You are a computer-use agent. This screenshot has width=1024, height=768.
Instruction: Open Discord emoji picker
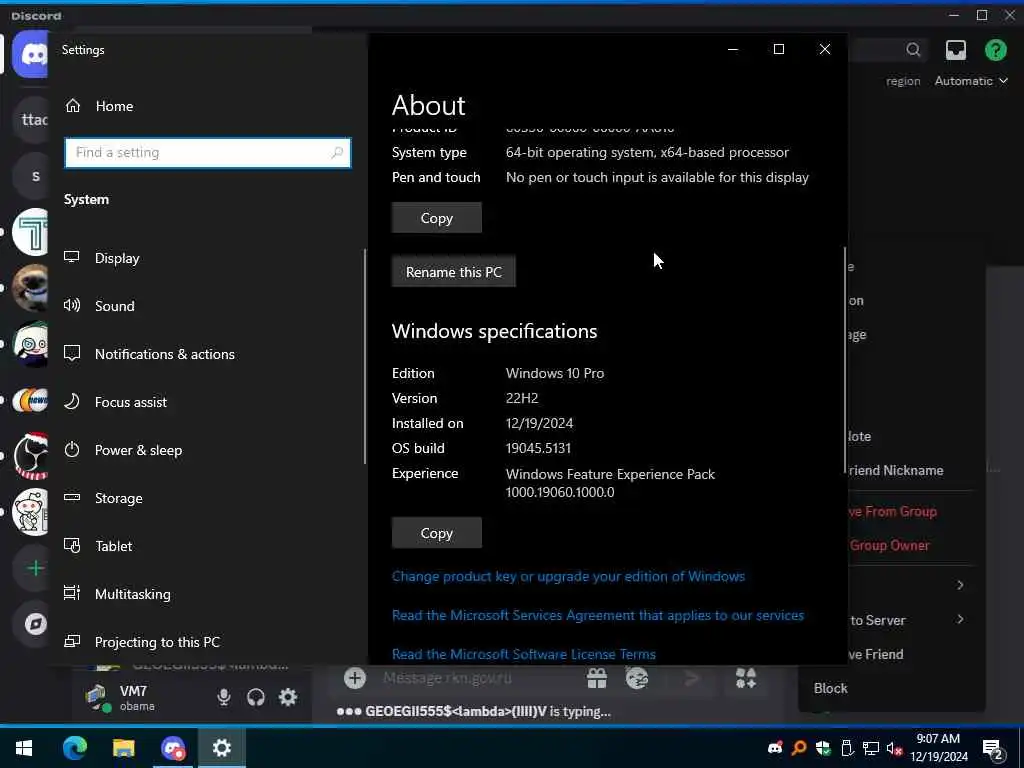637,679
